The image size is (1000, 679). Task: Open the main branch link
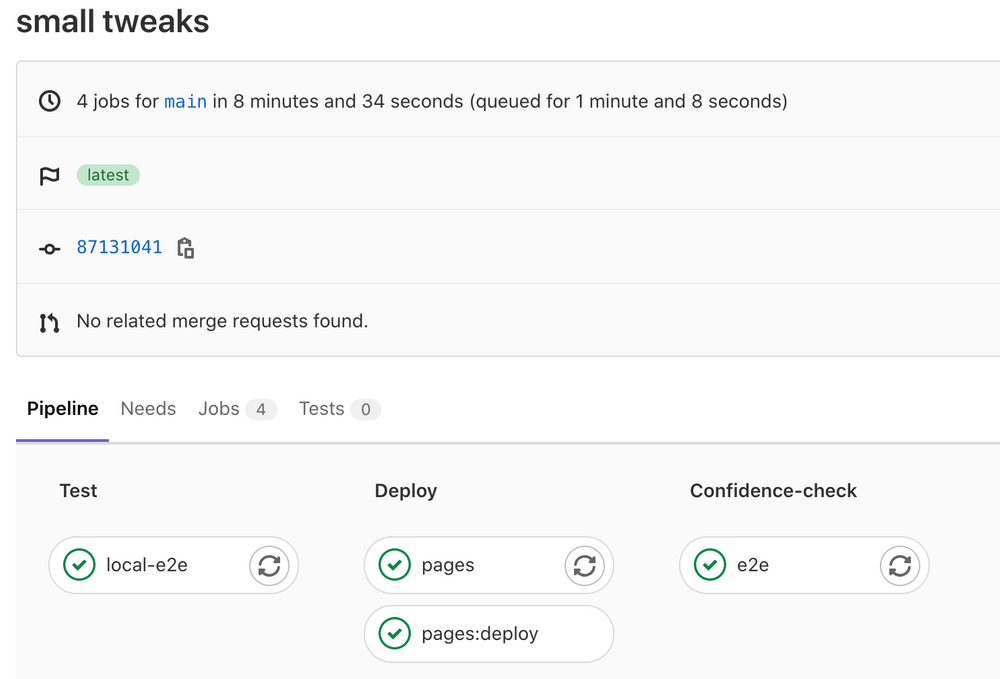pyautogui.click(x=185, y=102)
